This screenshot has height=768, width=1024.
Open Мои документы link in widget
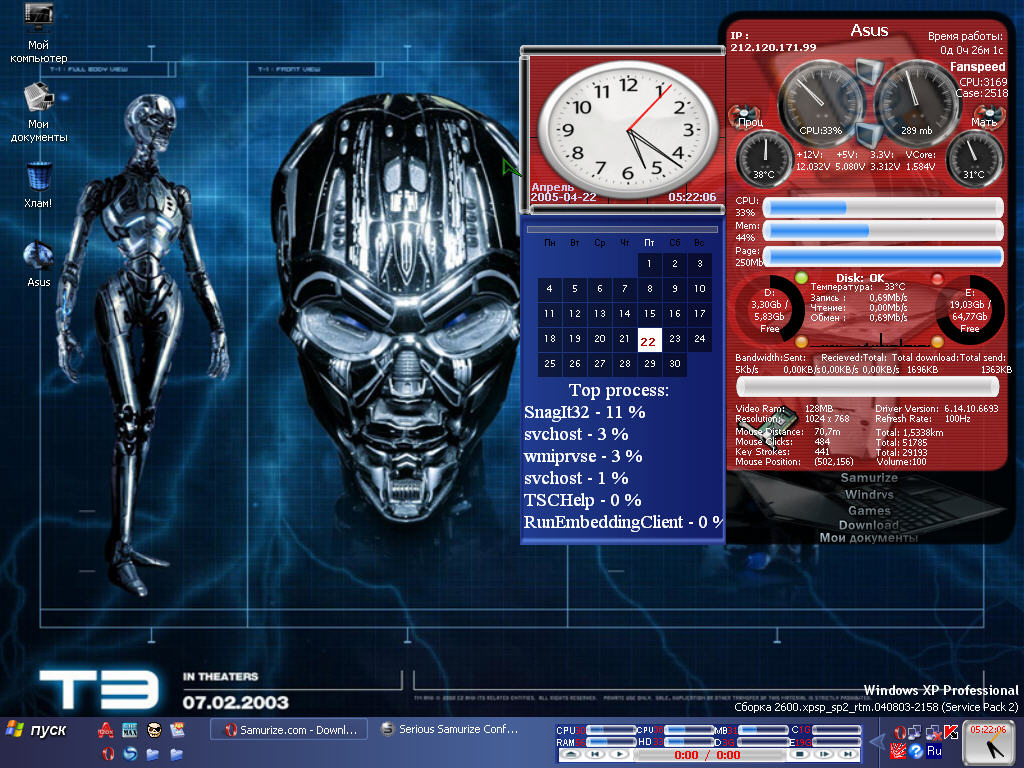click(869, 538)
